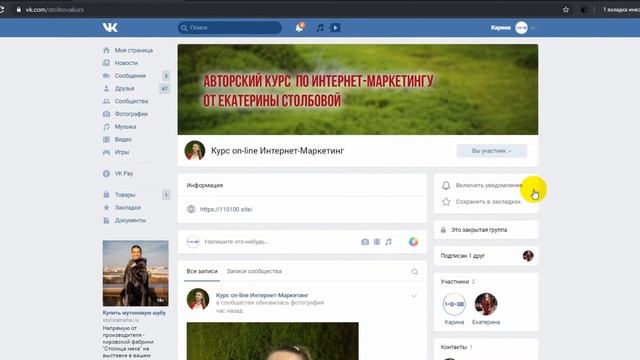640x360 pixels.
Task: Click Карина's avatar in the header
Action: pyautogui.click(x=521, y=27)
